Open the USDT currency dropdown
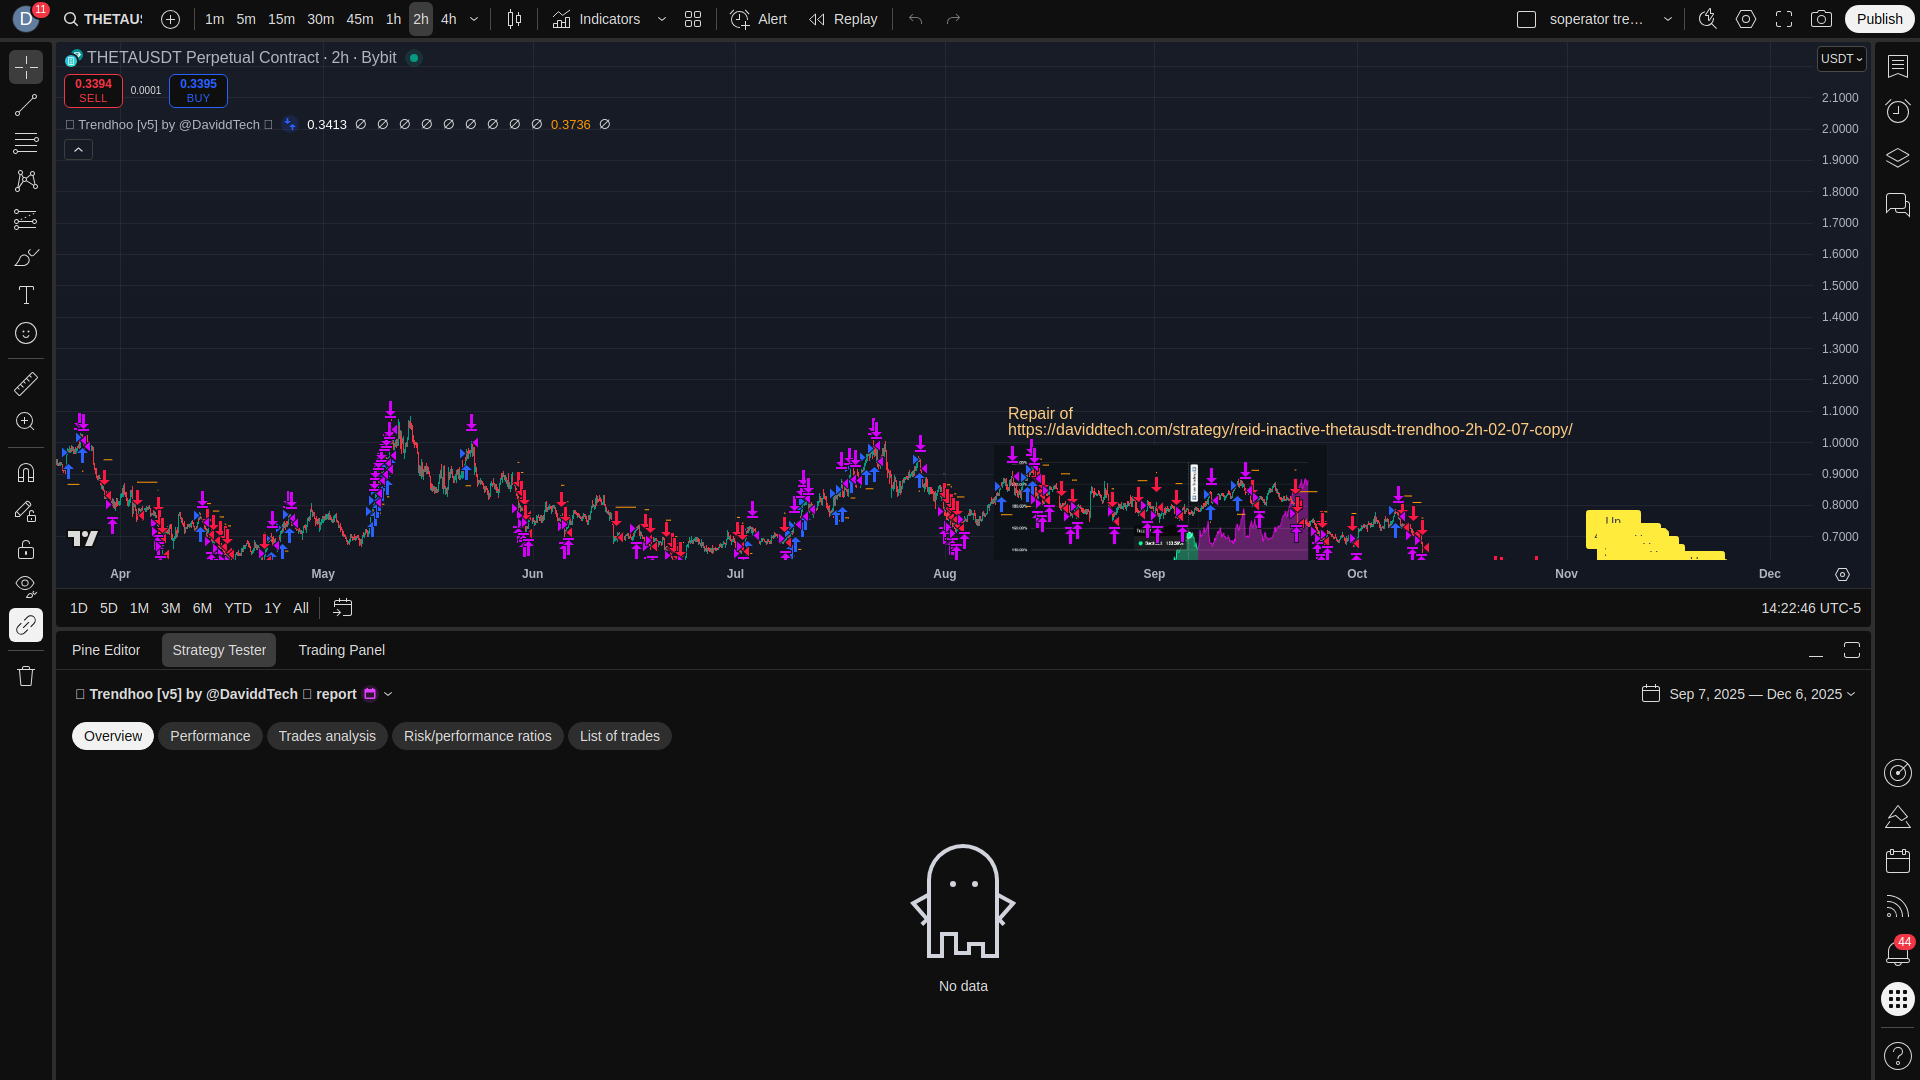This screenshot has width=1920, height=1080. [1841, 59]
